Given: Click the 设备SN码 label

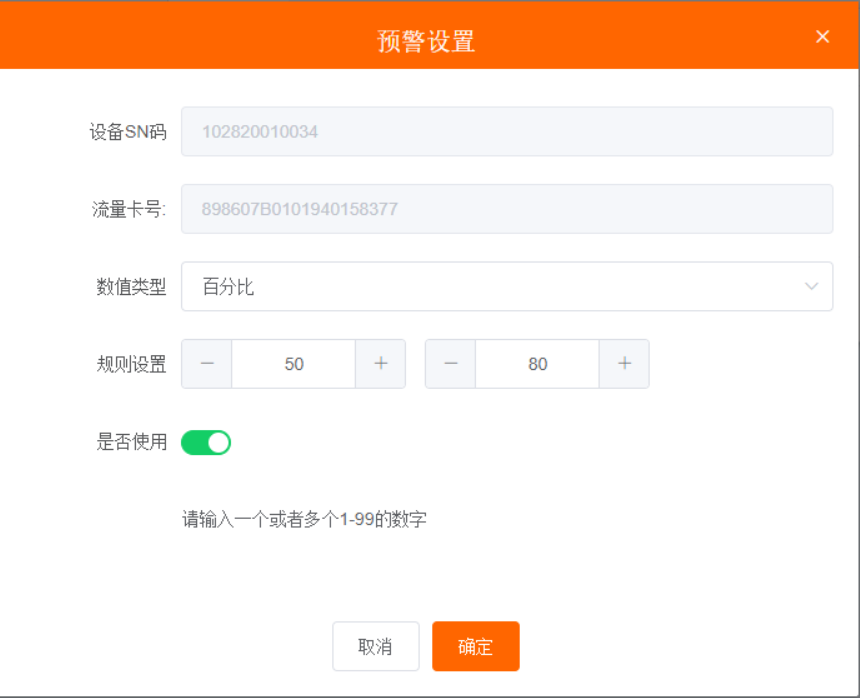Looking at the screenshot, I should [128, 132].
